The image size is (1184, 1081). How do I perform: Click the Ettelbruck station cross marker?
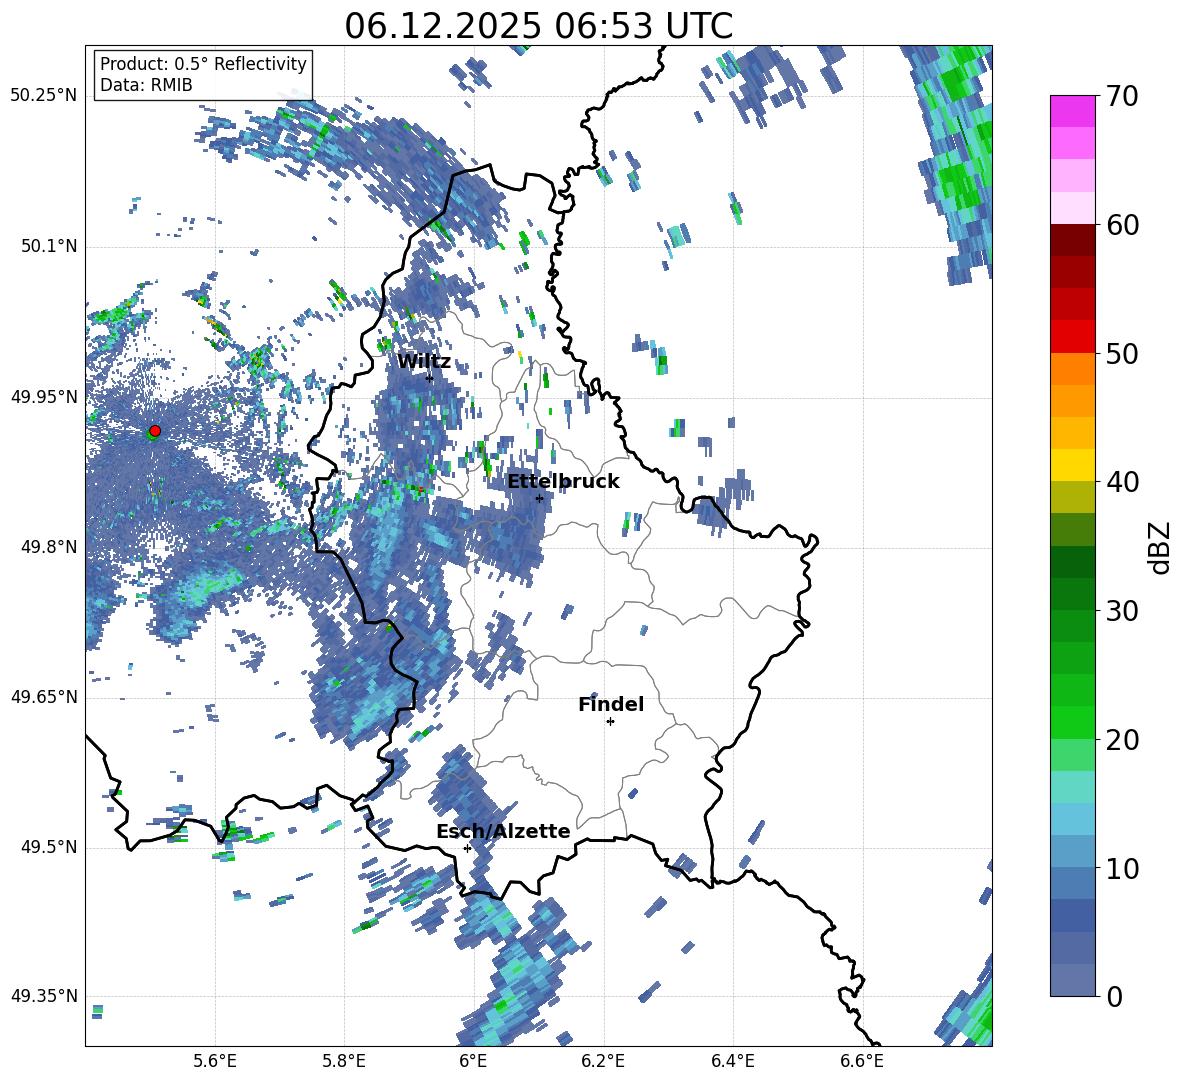539,498
